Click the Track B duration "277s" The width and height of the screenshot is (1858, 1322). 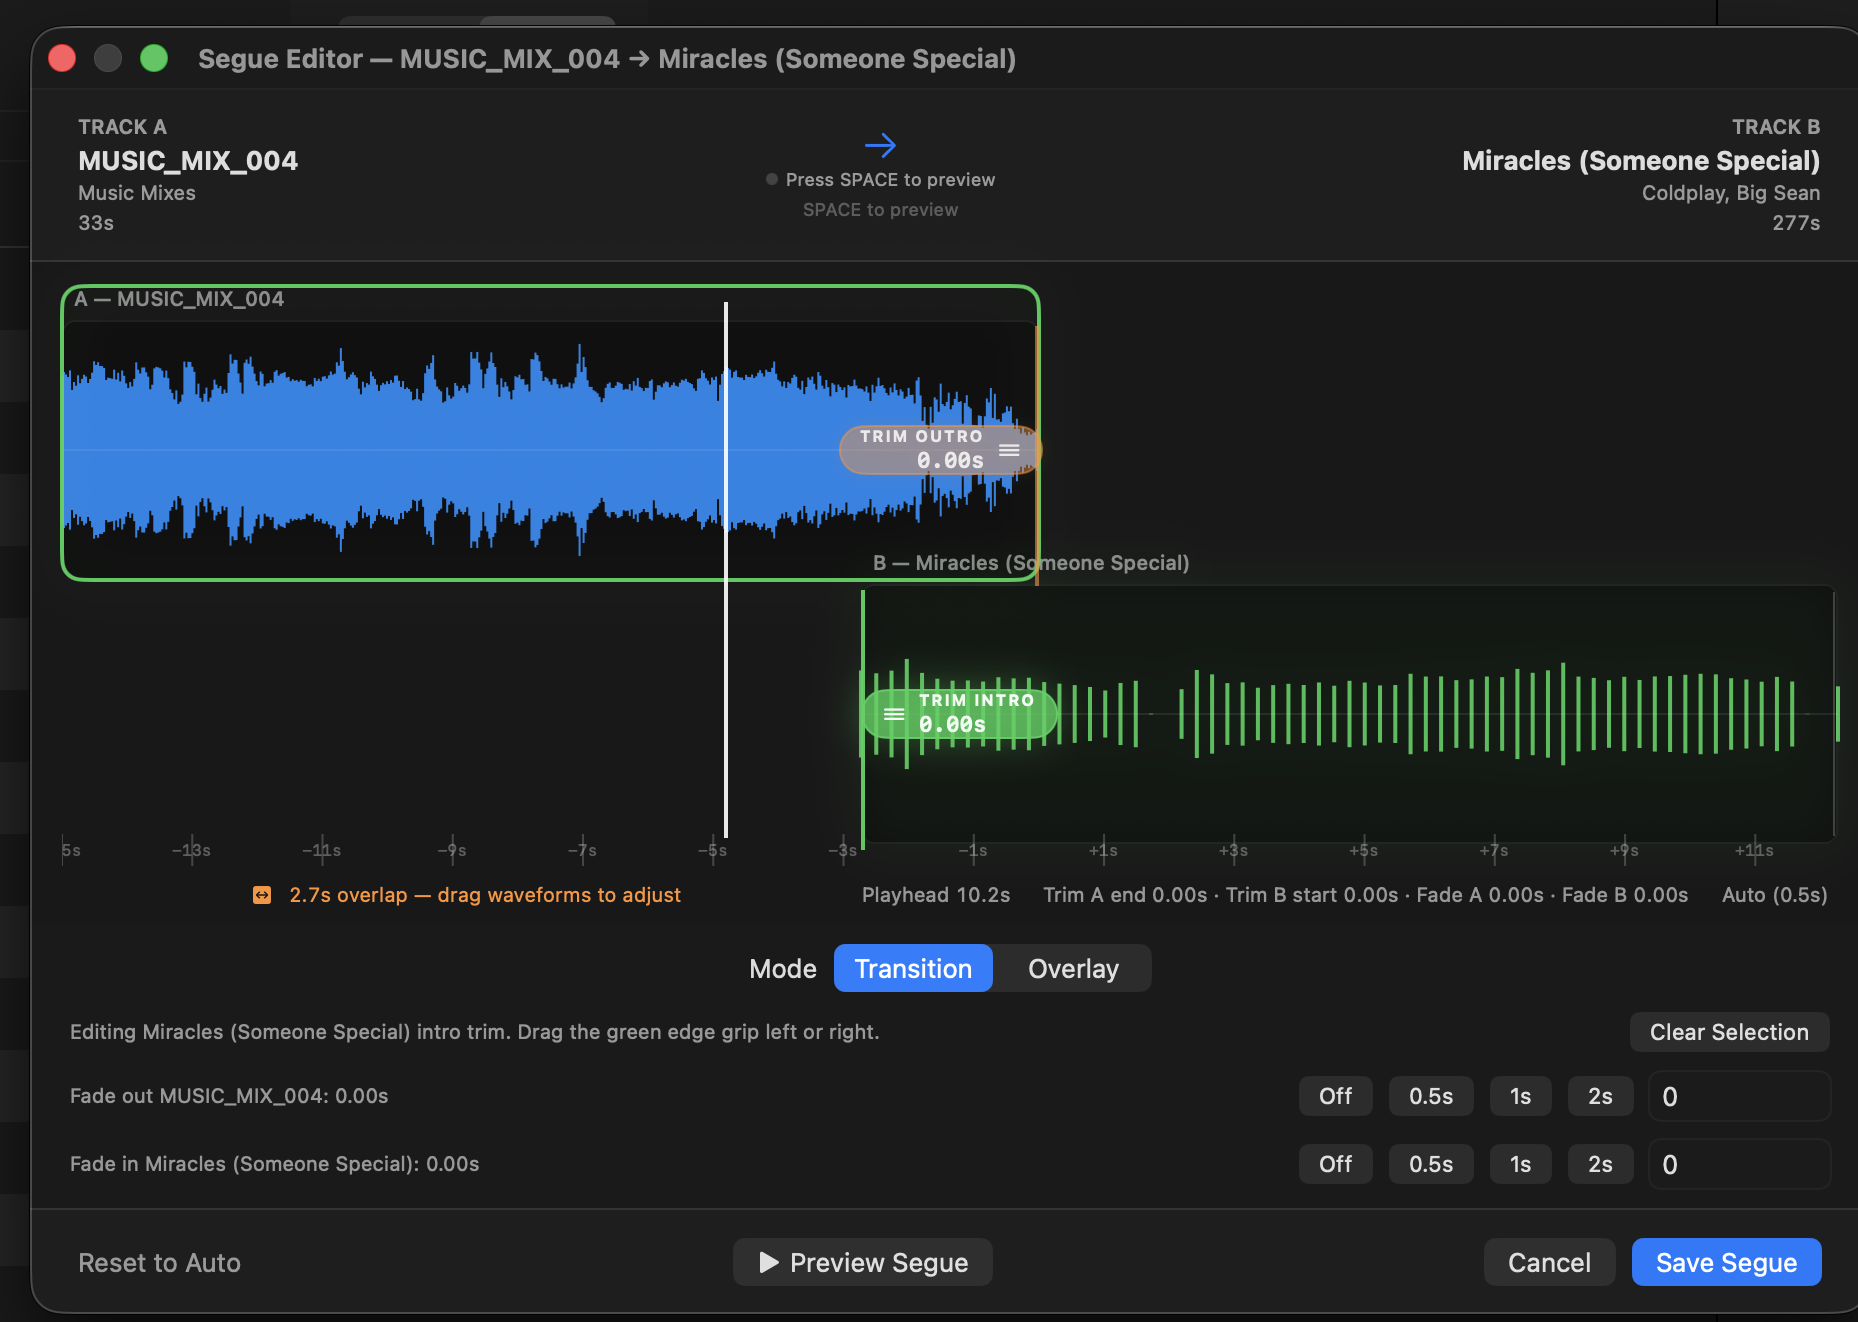(1796, 223)
